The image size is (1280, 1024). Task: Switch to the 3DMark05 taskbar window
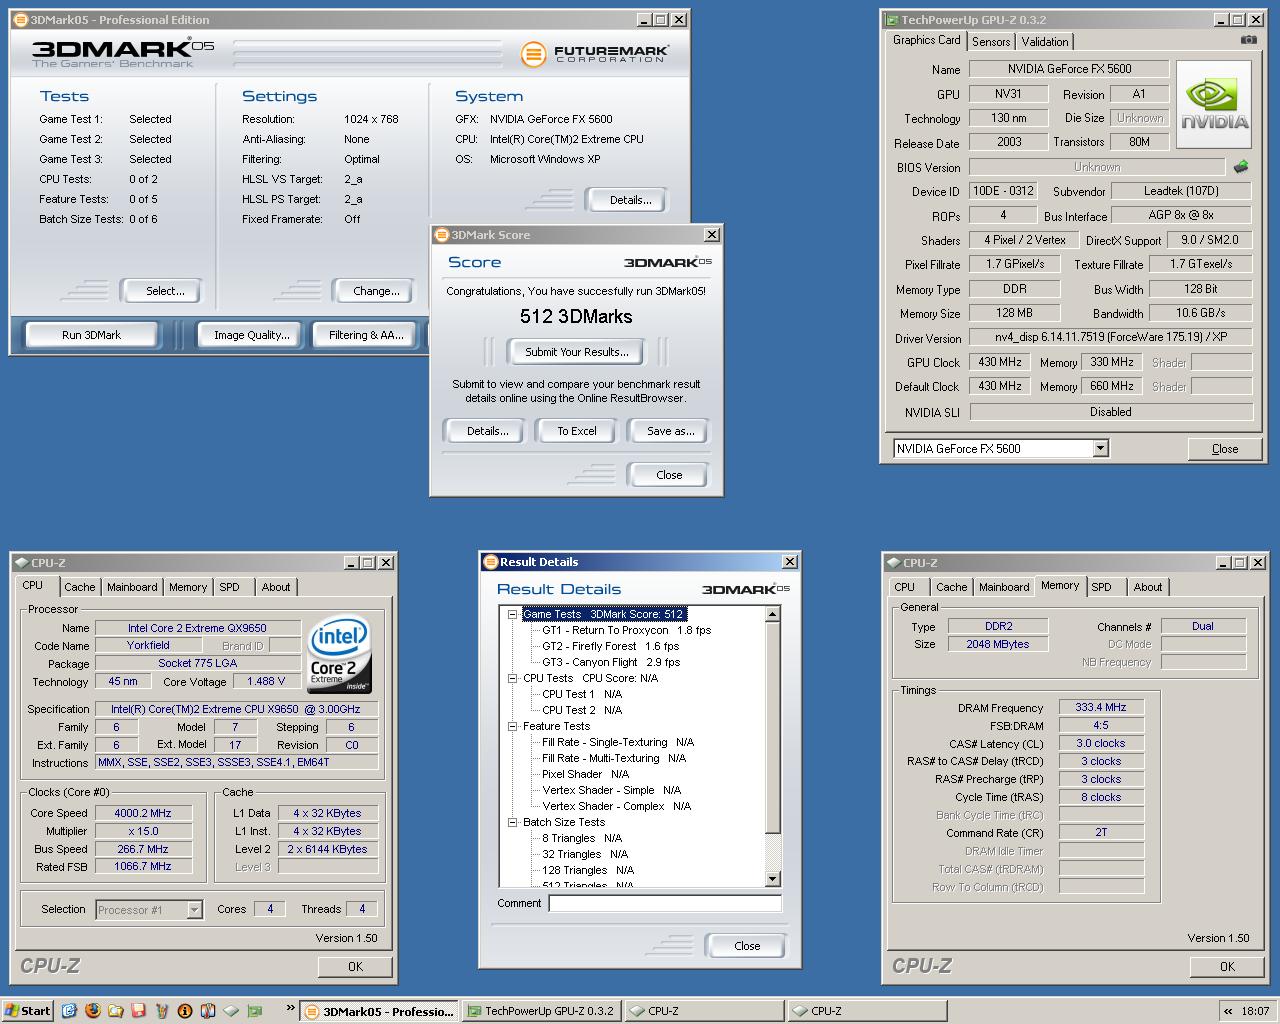point(378,1011)
